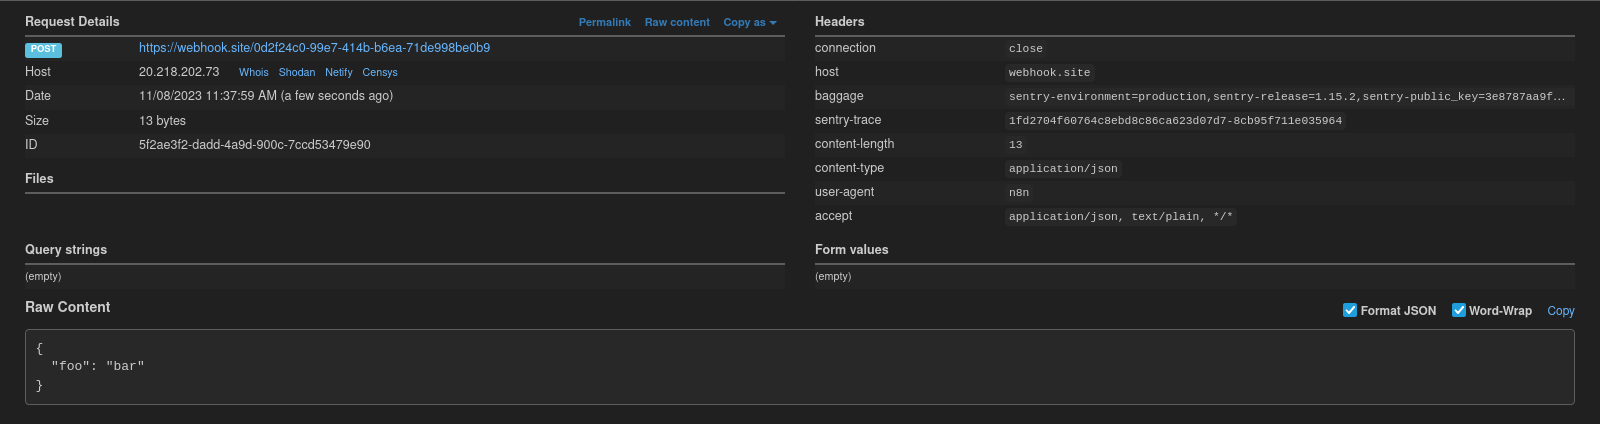This screenshot has height=424, width=1600.
Task: Open Netify lookup for the host
Action: tap(338, 72)
